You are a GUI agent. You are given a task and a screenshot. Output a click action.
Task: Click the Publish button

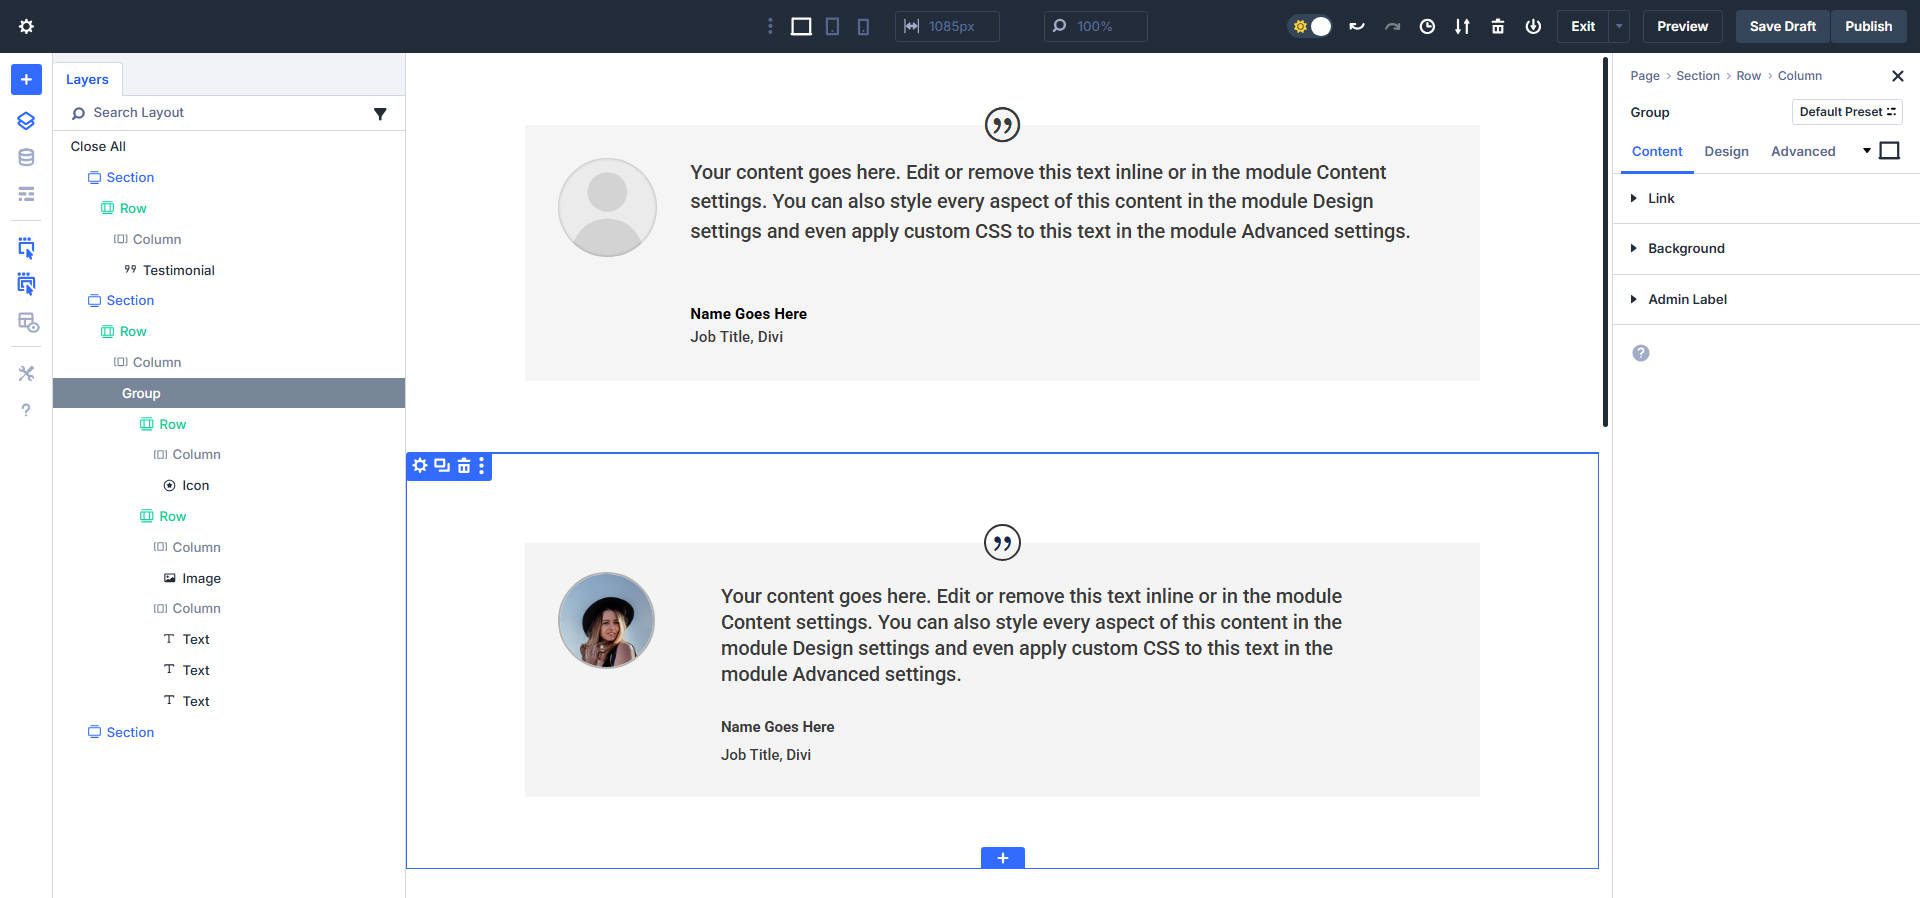(1868, 27)
